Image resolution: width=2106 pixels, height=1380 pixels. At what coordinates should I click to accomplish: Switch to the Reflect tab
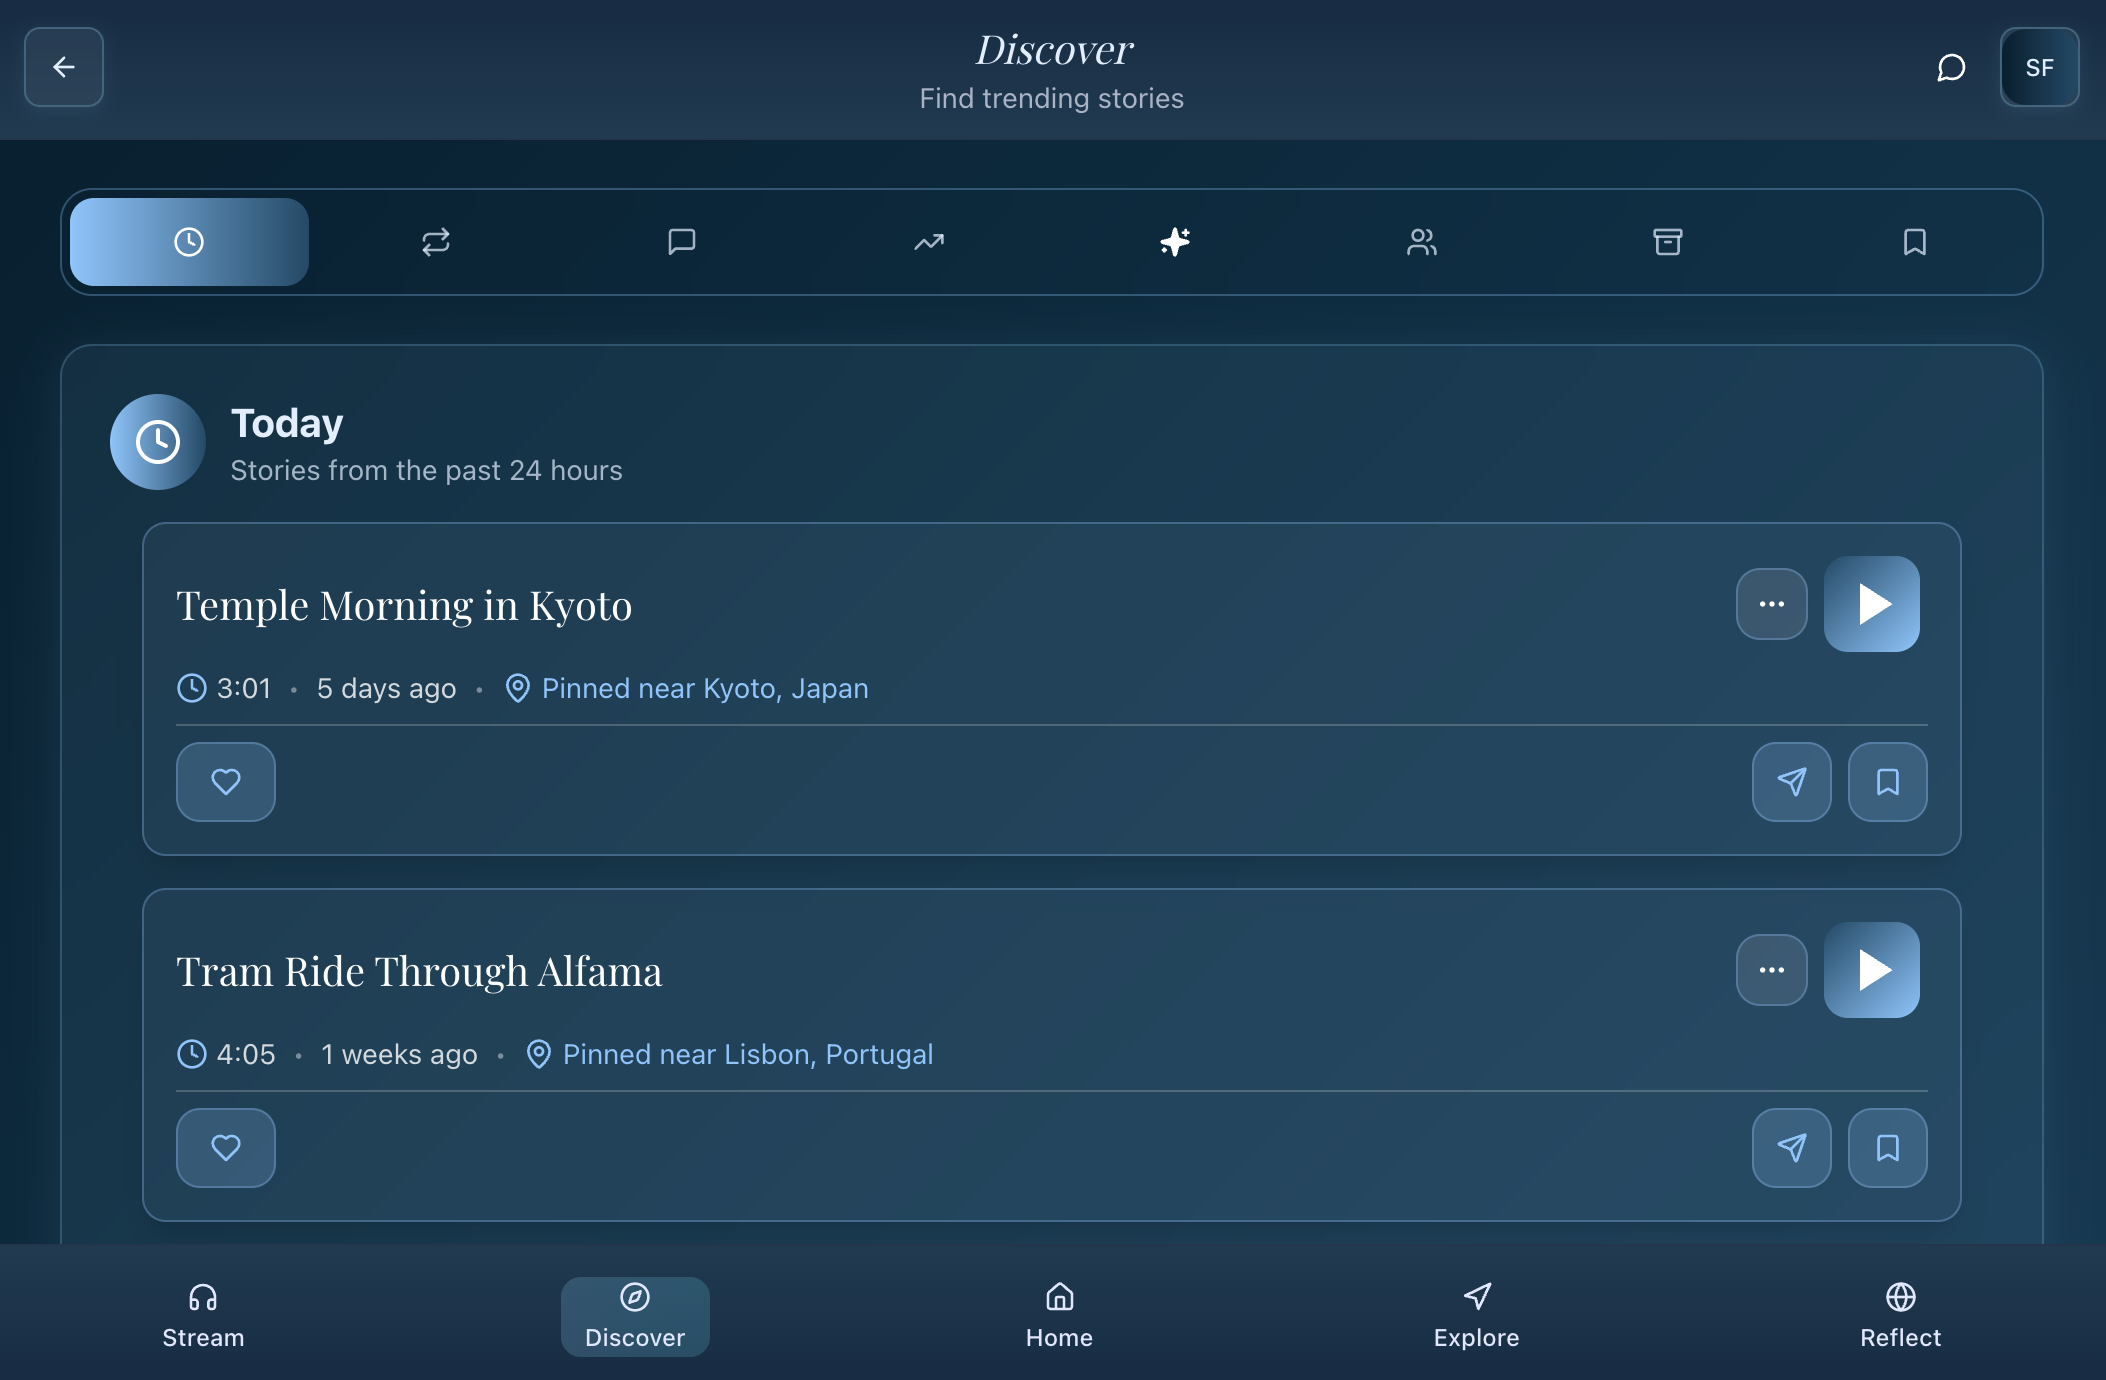pyautogui.click(x=1899, y=1315)
